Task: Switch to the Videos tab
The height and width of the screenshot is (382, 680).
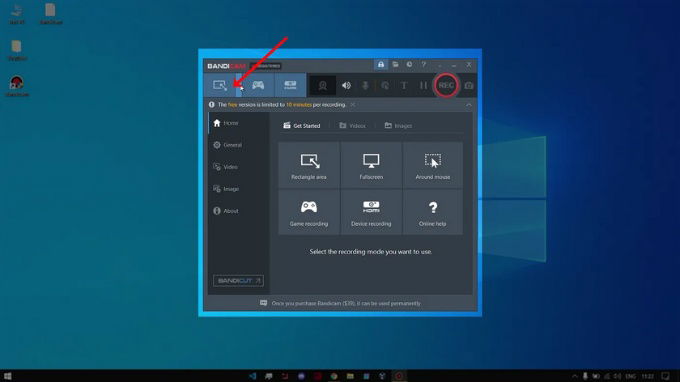Action: click(x=353, y=126)
